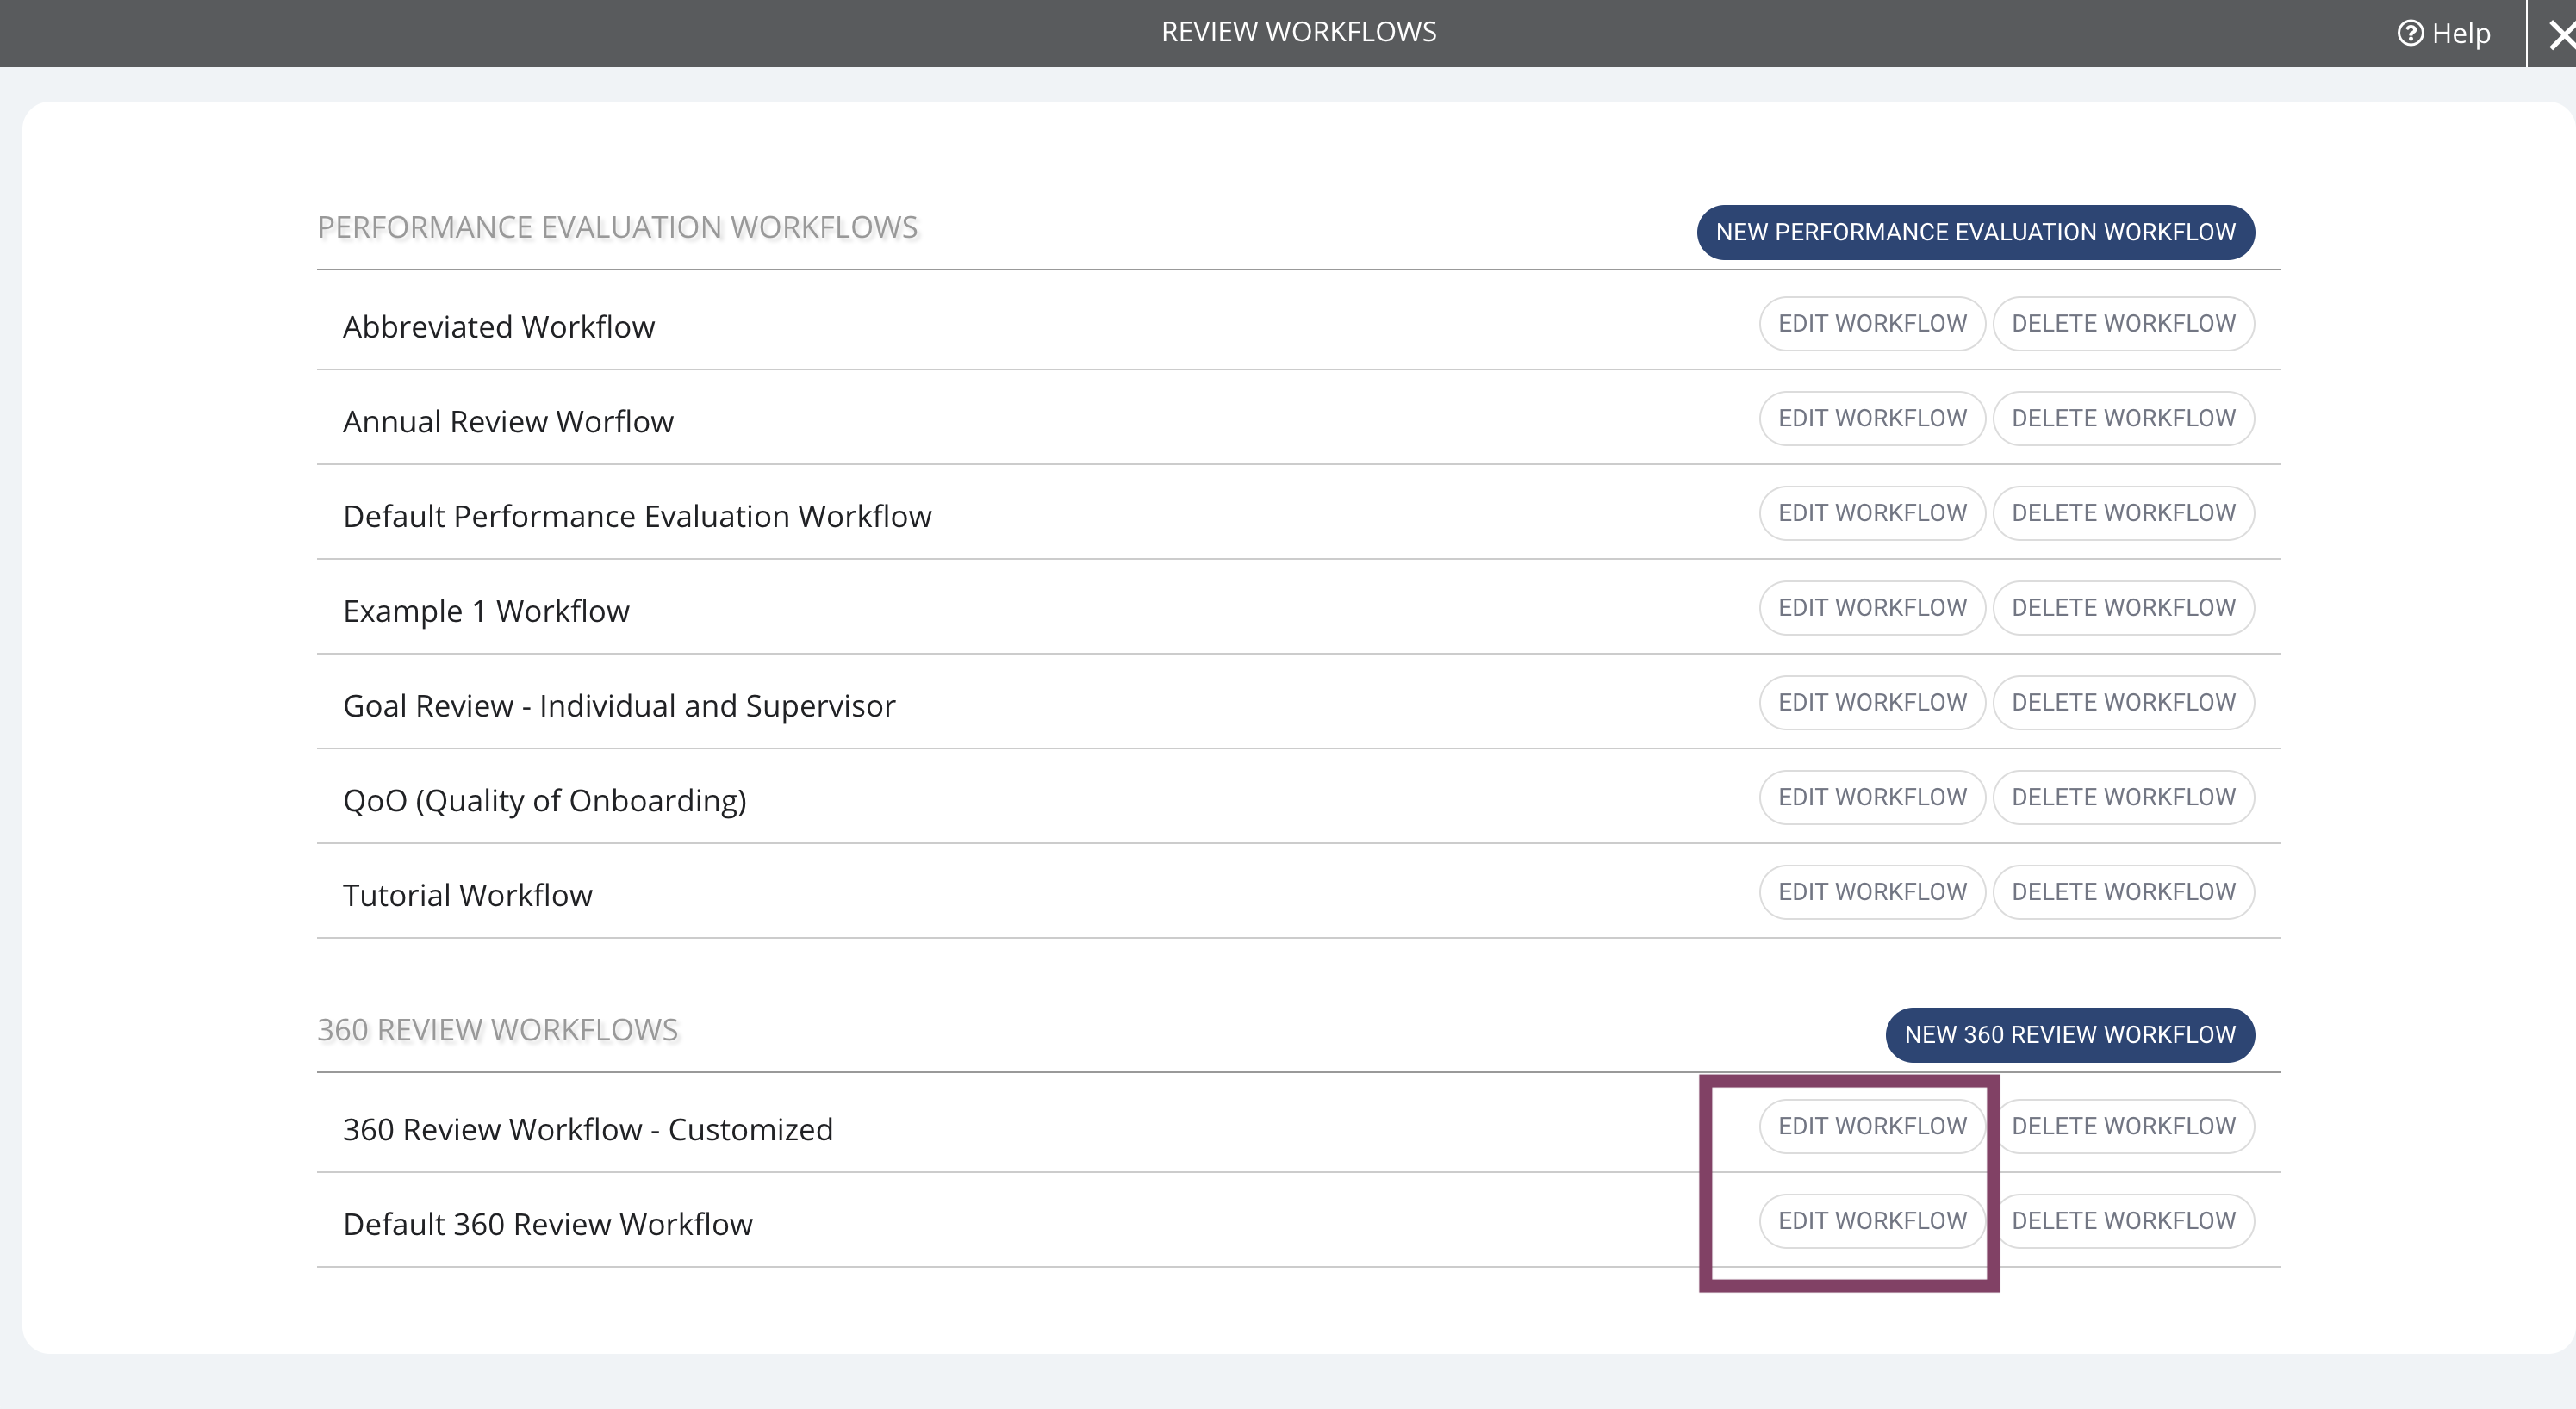
Task: Create a new 360 review workflow
Action: [2069, 1034]
